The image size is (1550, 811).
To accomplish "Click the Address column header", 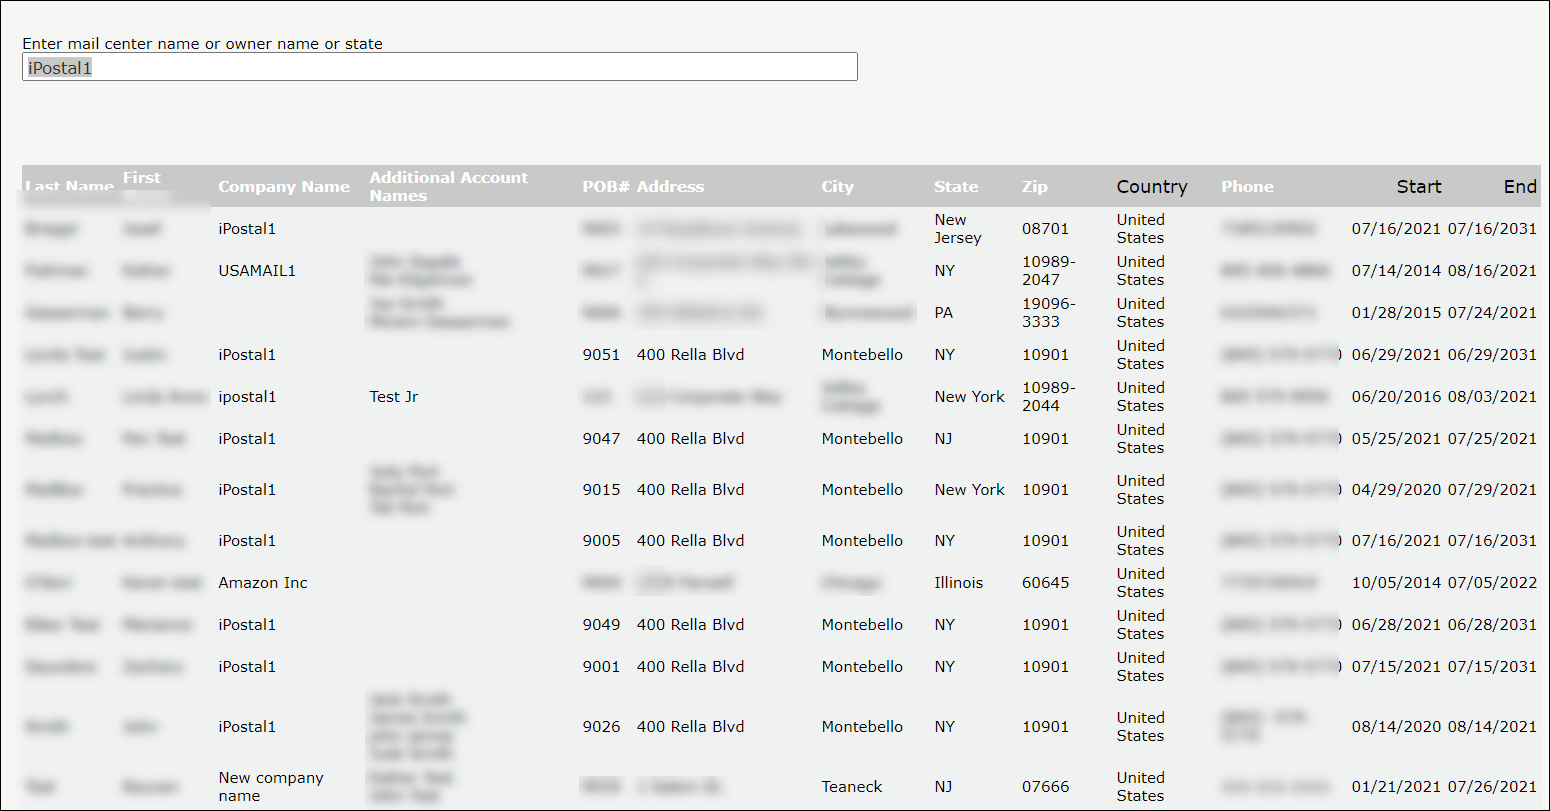I will pyautogui.click(x=670, y=187).
